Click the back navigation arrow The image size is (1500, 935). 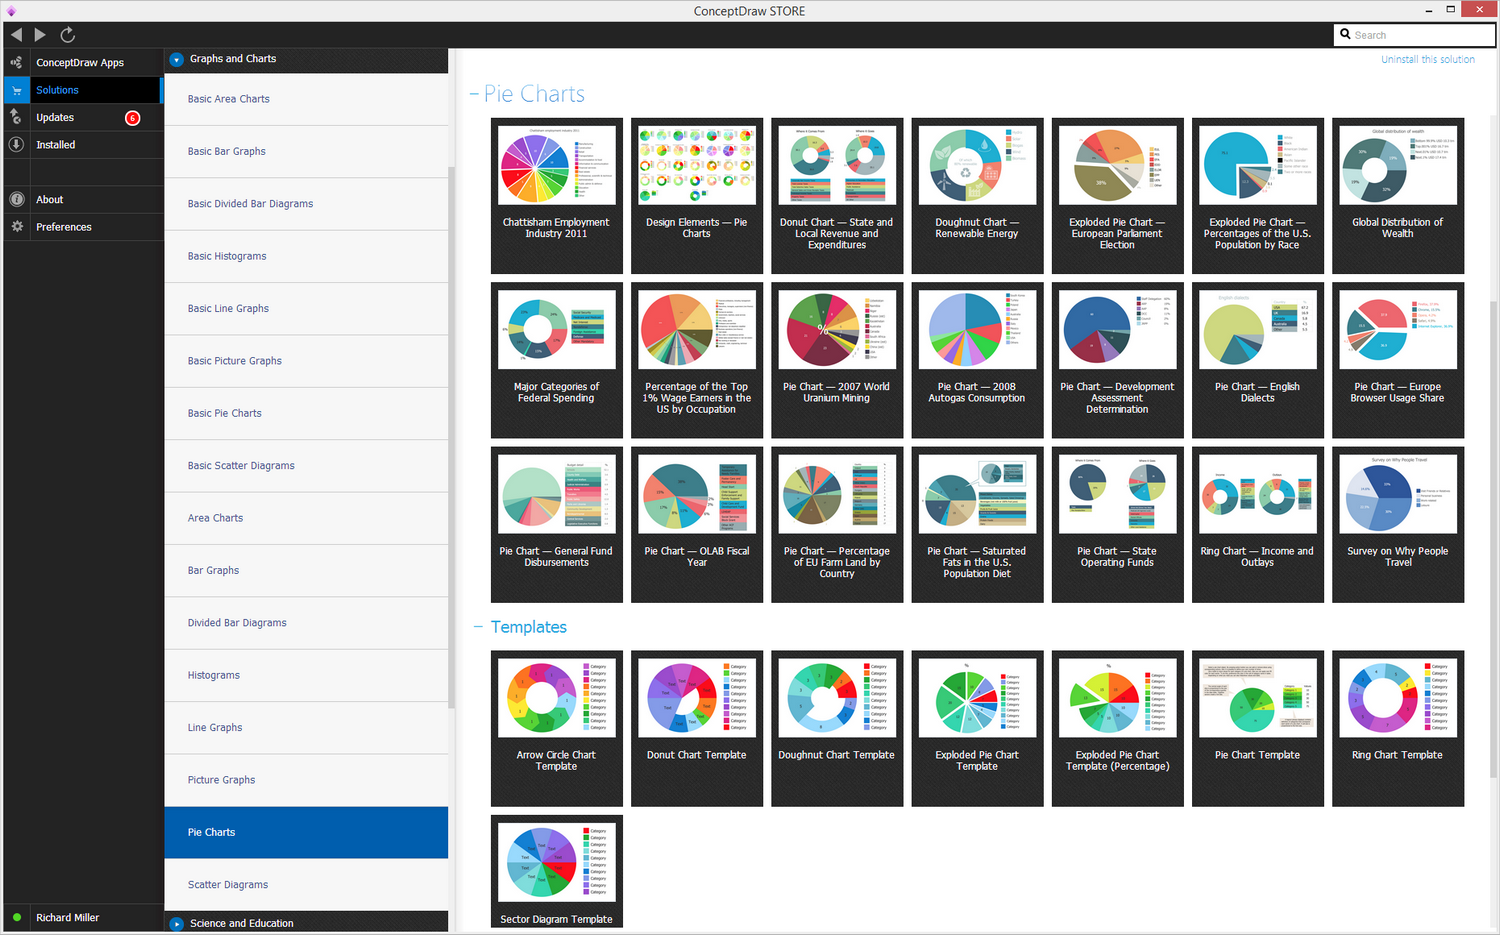[16, 35]
